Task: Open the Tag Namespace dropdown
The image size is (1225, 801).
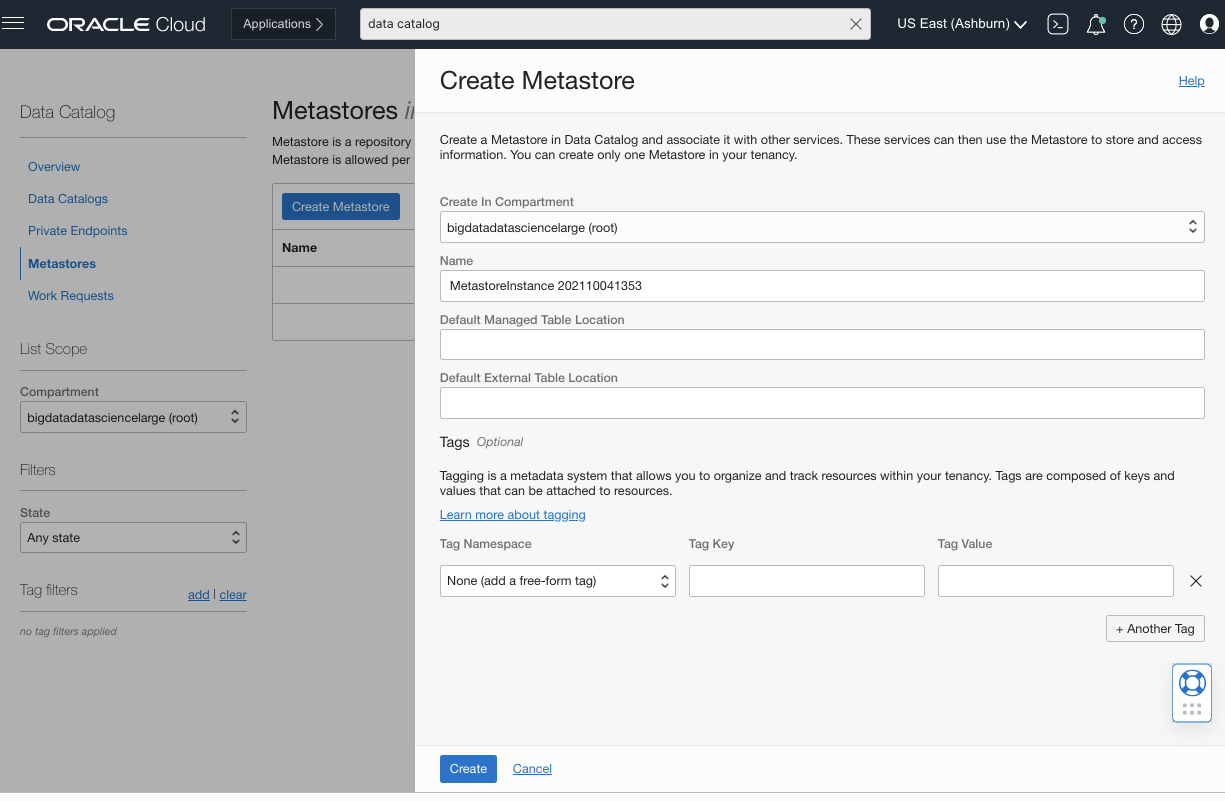Action: tap(557, 580)
